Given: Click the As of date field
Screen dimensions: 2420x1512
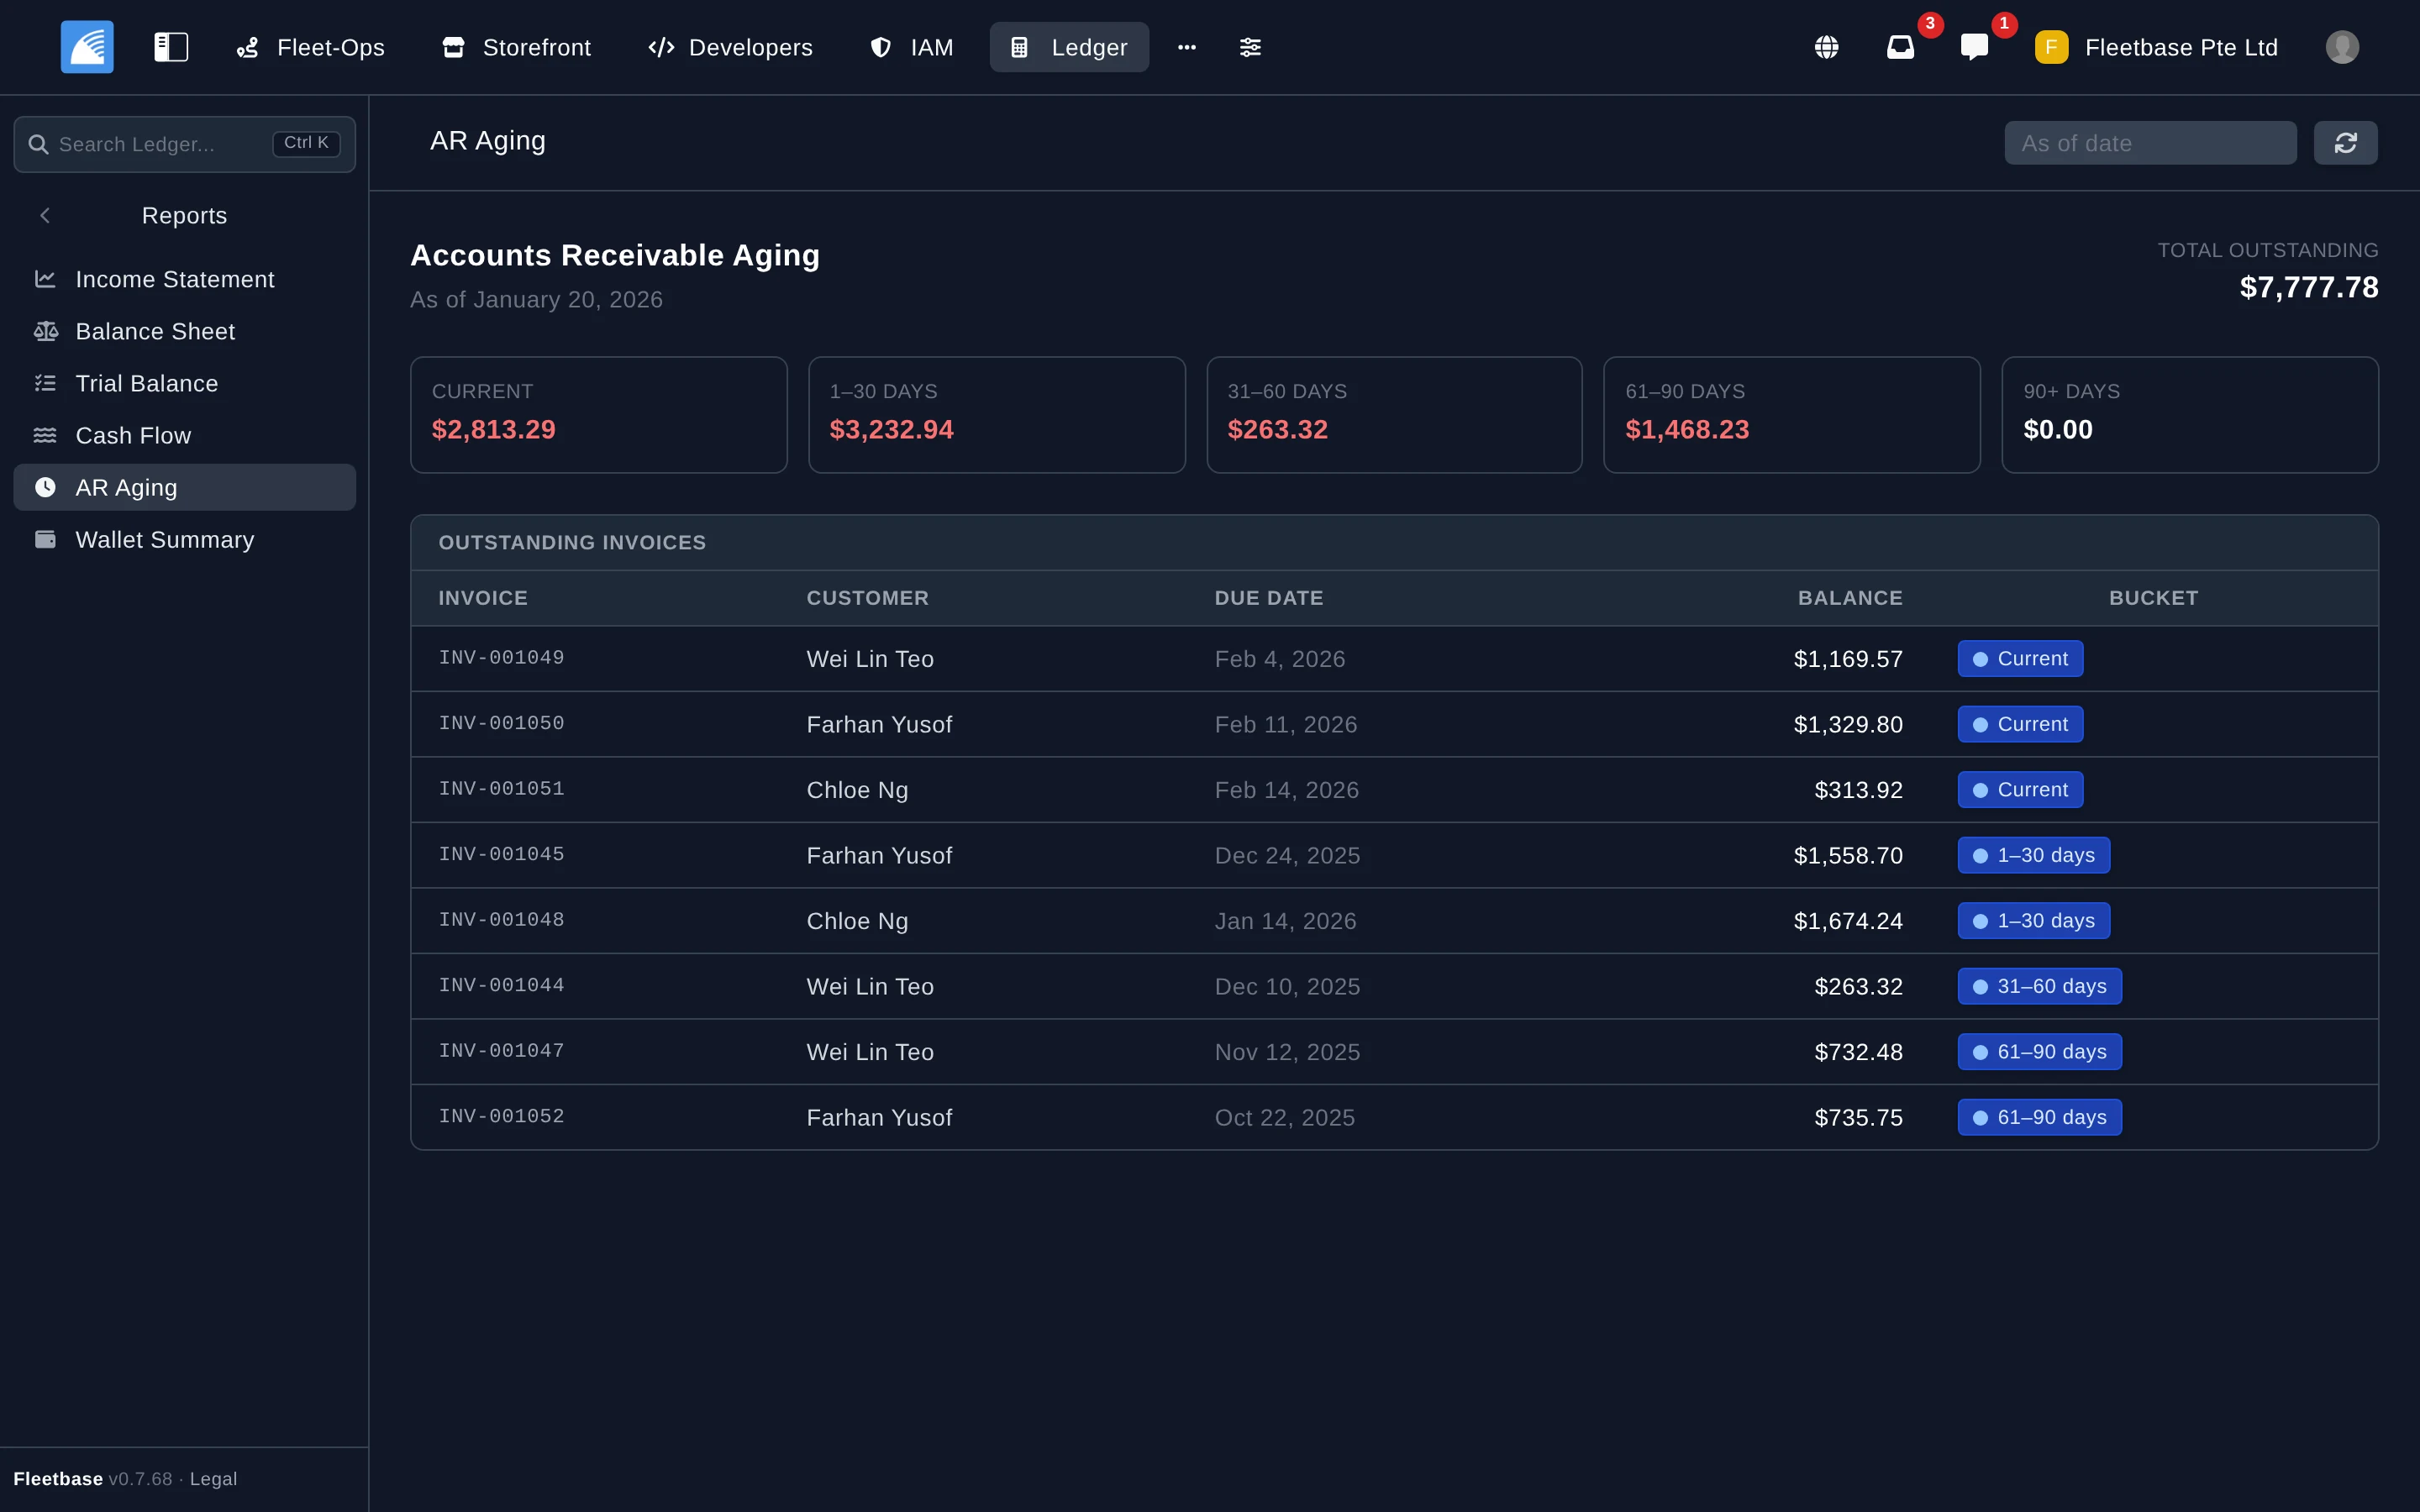Looking at the screenshot, I should coord(2150,143).
